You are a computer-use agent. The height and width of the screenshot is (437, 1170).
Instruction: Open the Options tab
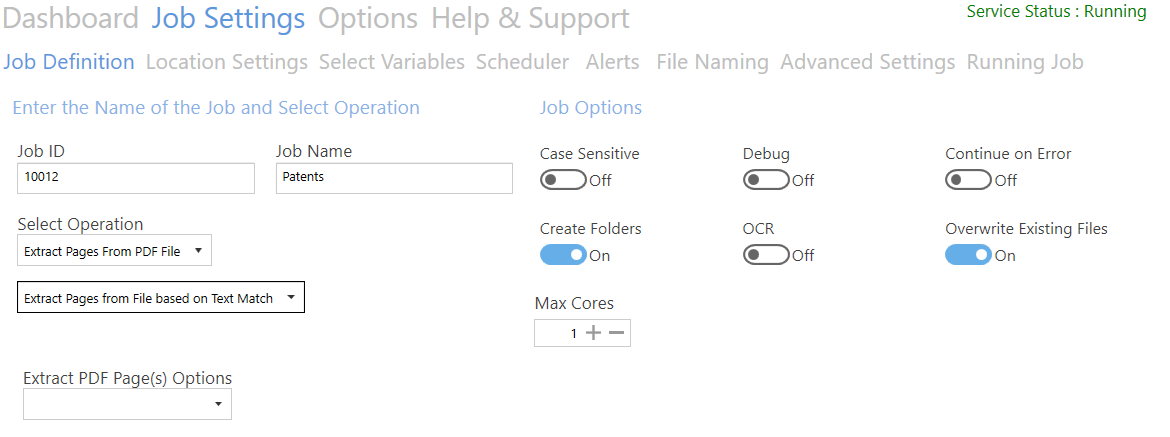(368, 18)
